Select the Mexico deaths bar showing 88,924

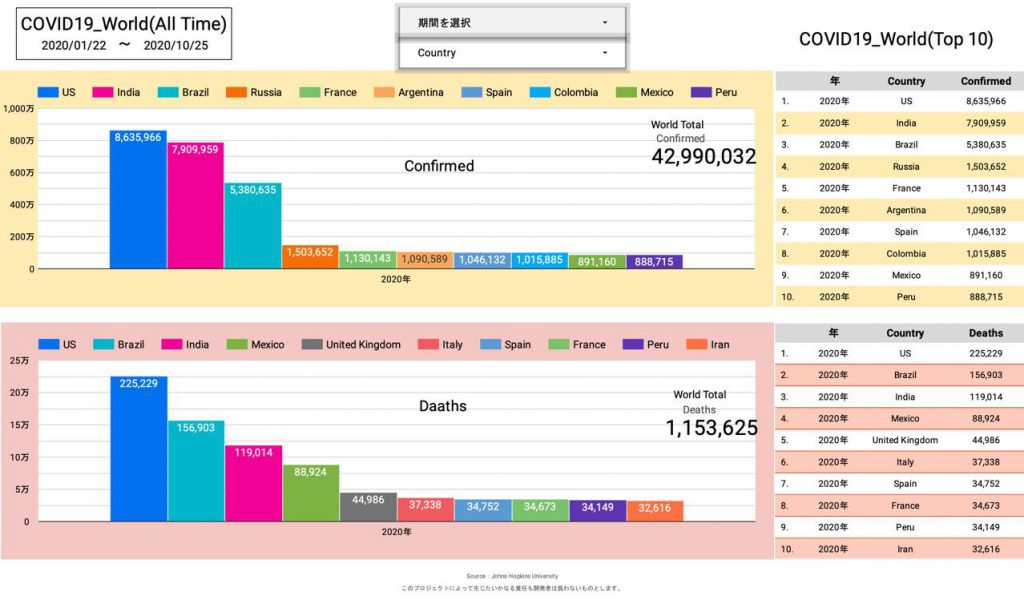(x=310, y=492)
